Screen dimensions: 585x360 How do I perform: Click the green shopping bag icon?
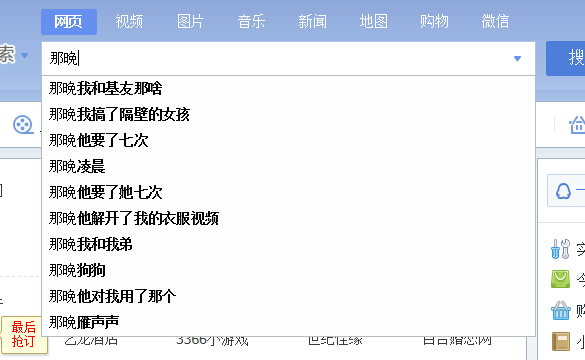(x=560, y=279)
